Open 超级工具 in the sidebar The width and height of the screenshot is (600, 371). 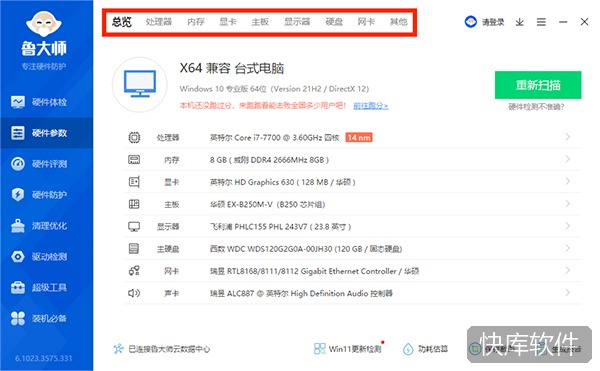(x=46, y=287)
